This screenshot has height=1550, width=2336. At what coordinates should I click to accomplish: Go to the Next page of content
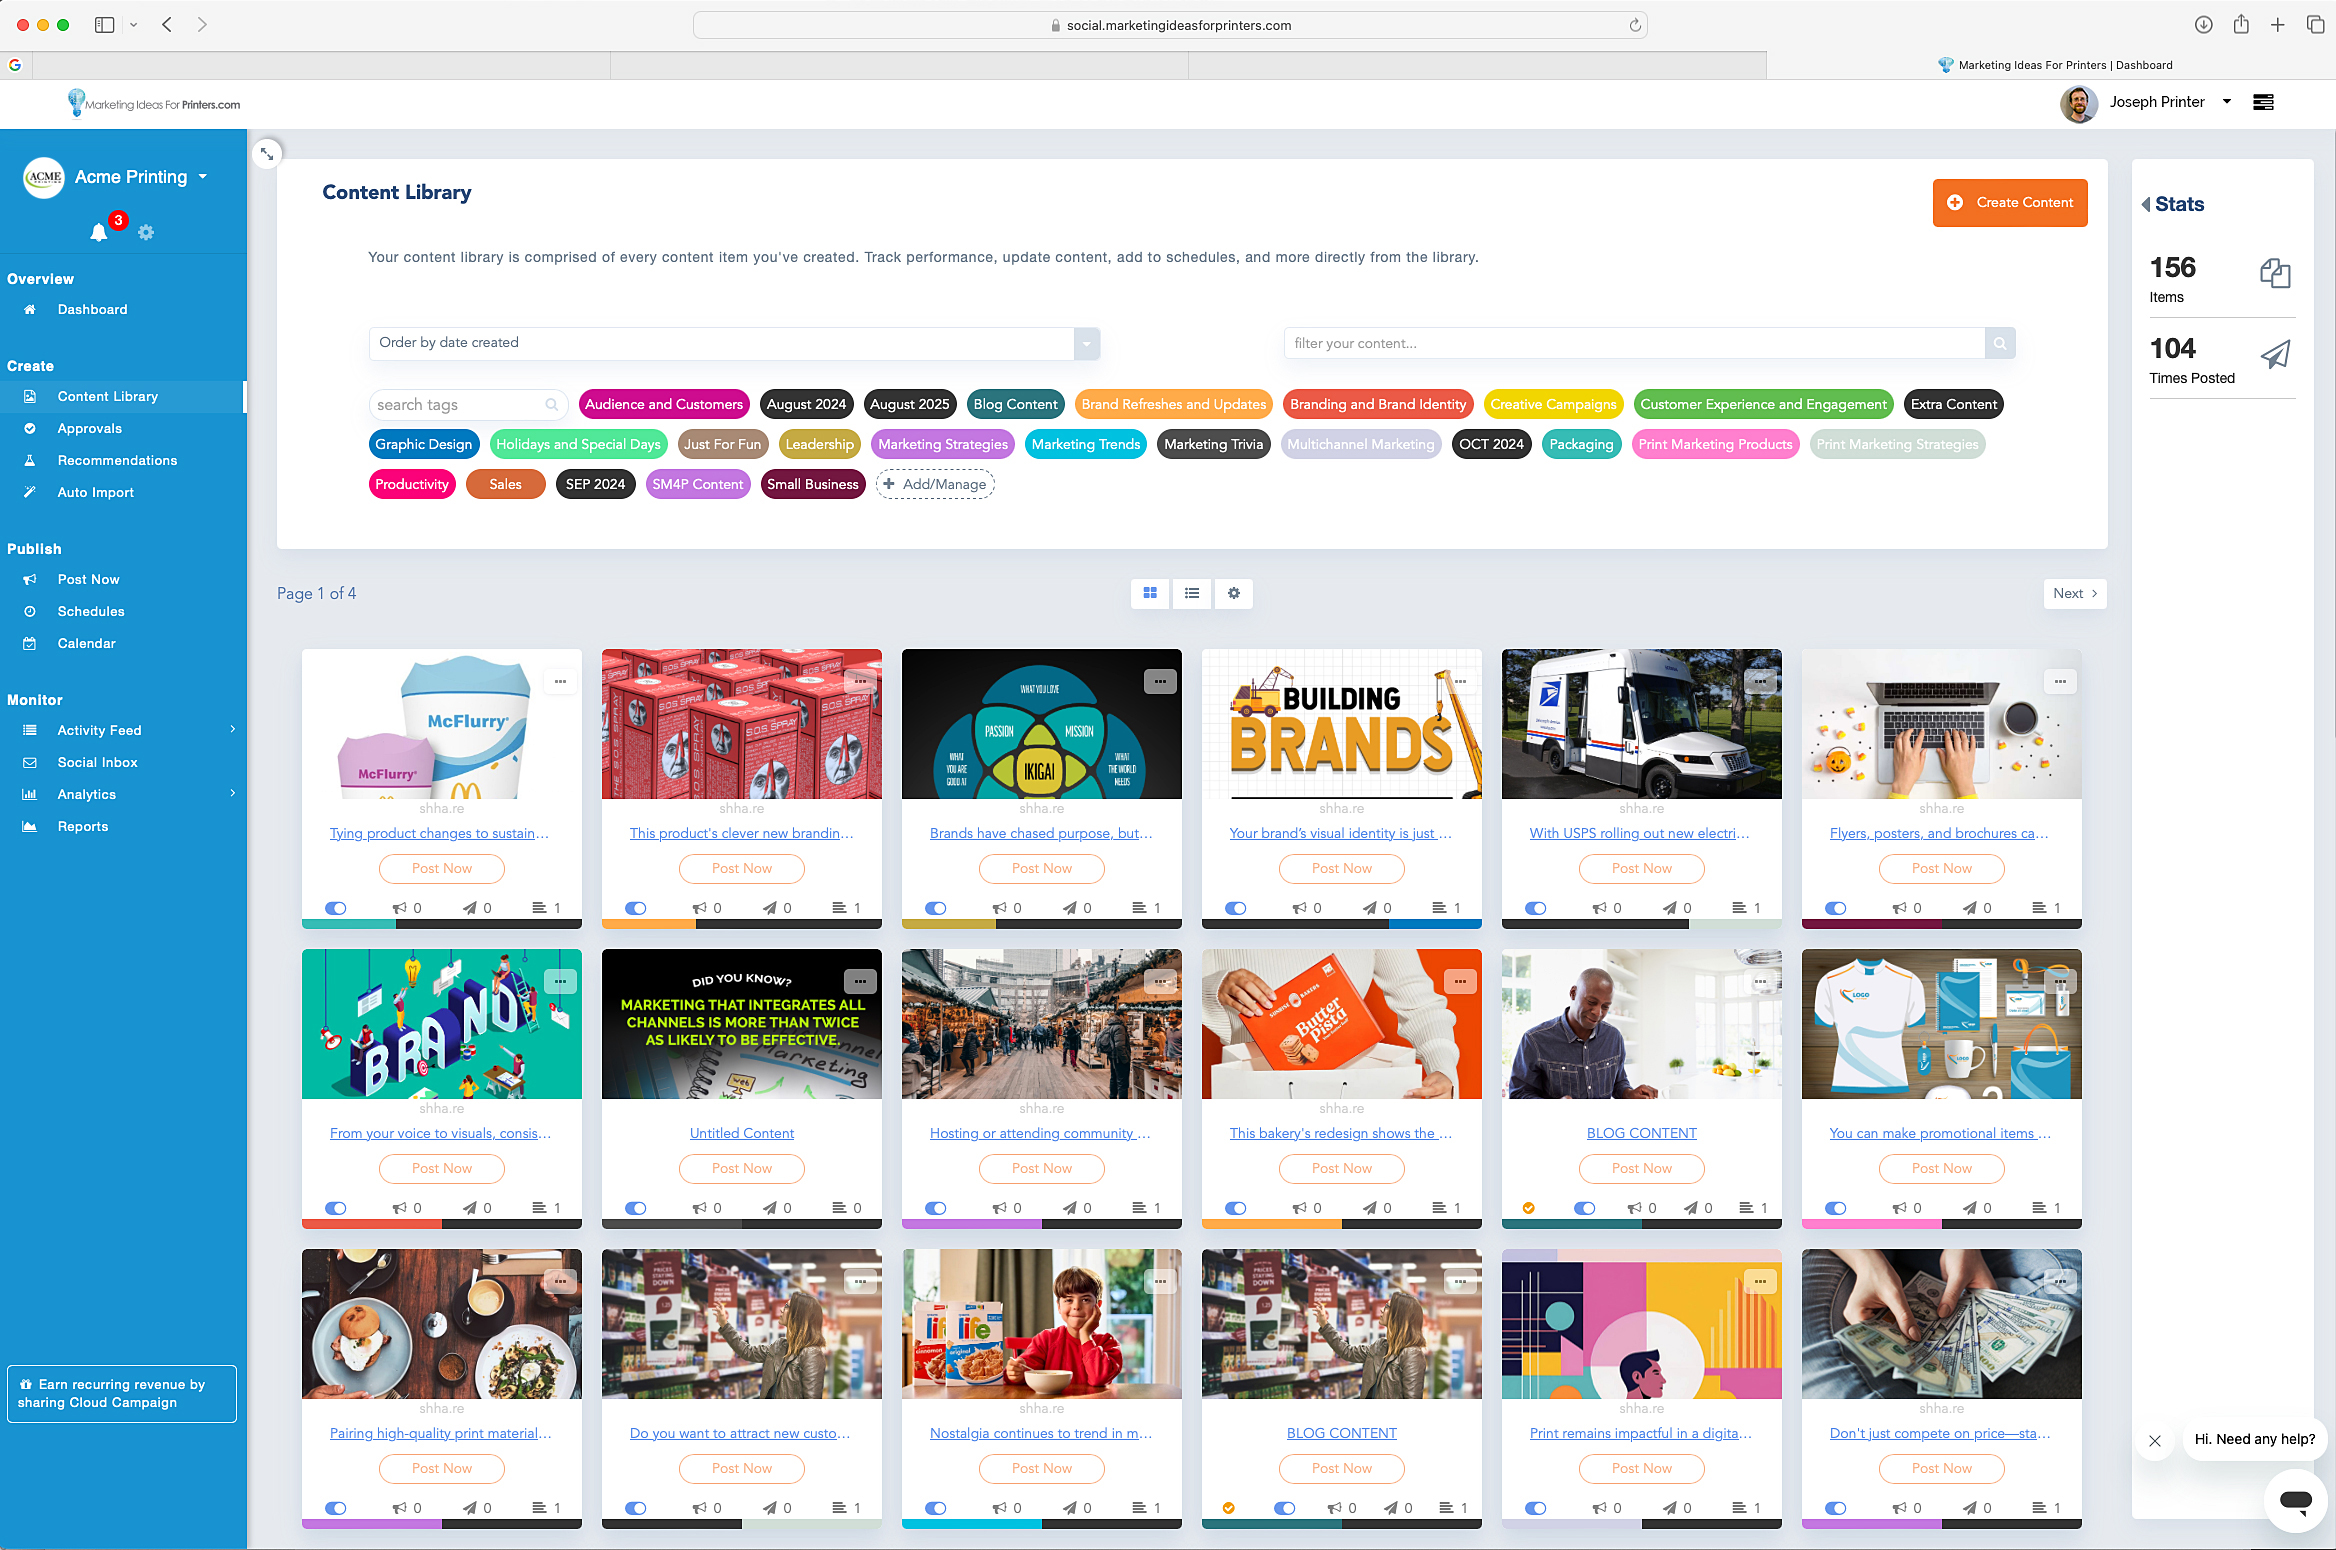point(2074,593)
